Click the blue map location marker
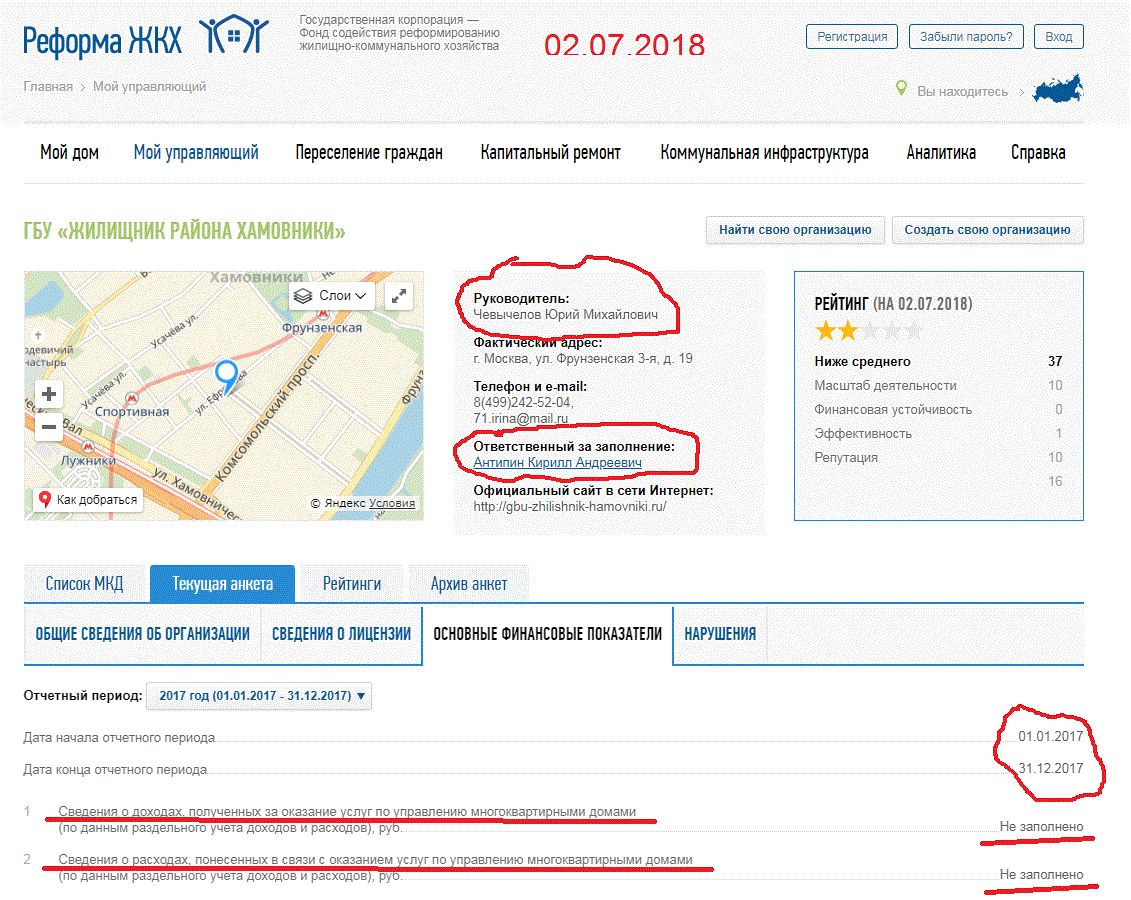Screen dimensions: 1131x900 pos(226,377)
